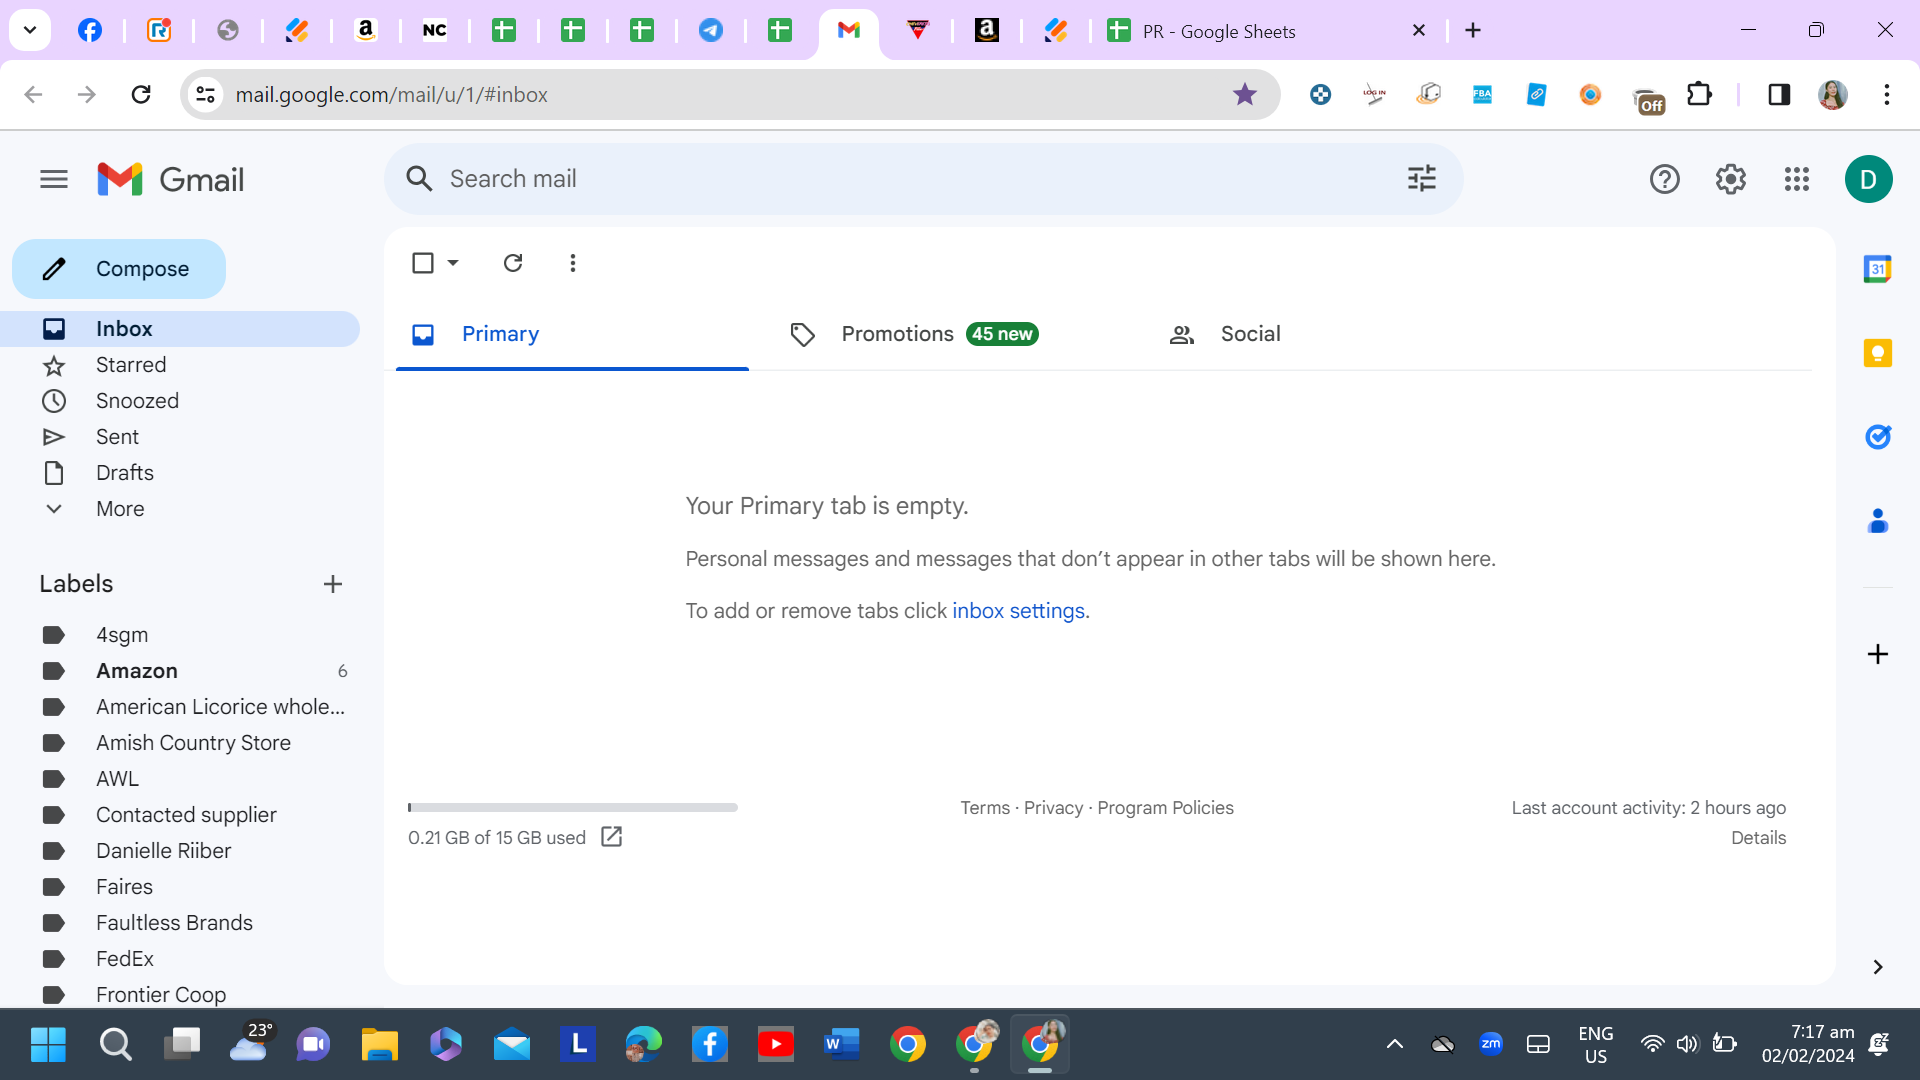The height and width of the screenshot is (1080, 1920).
Task: Open the American Licorice whole... label
Action: tap(180, 707)
